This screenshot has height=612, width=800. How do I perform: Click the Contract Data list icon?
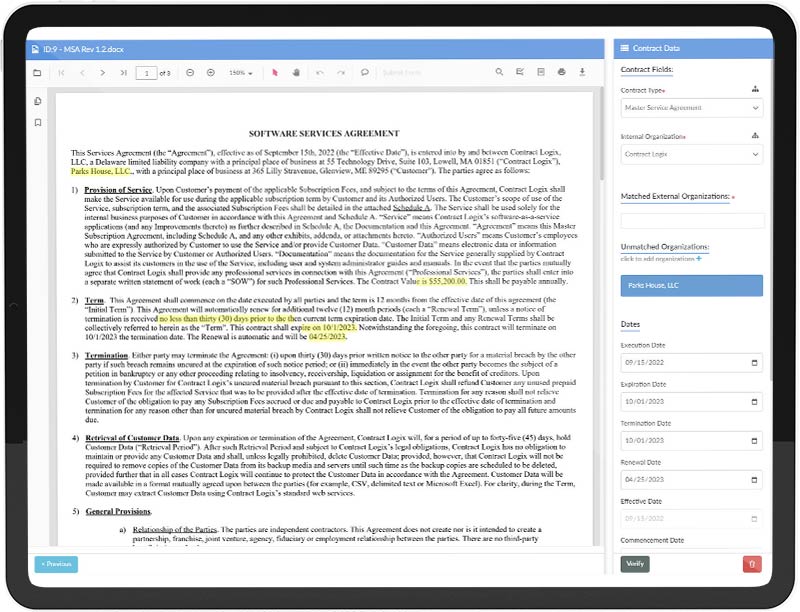624,48
